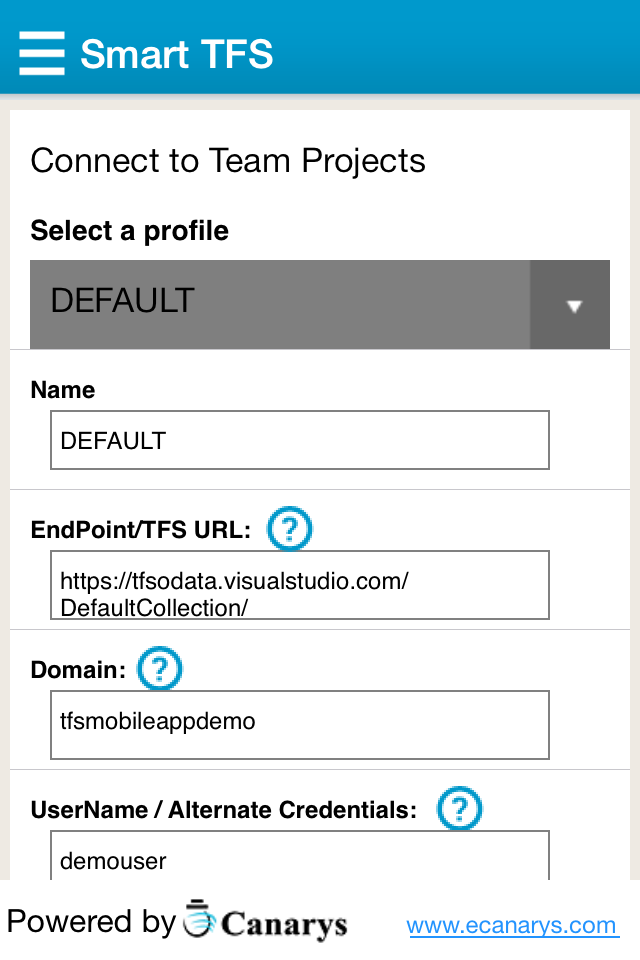The width and height of the screenshot is (640, 960).
Task: Click into the Name text field
Action: [x=300, y=440]
